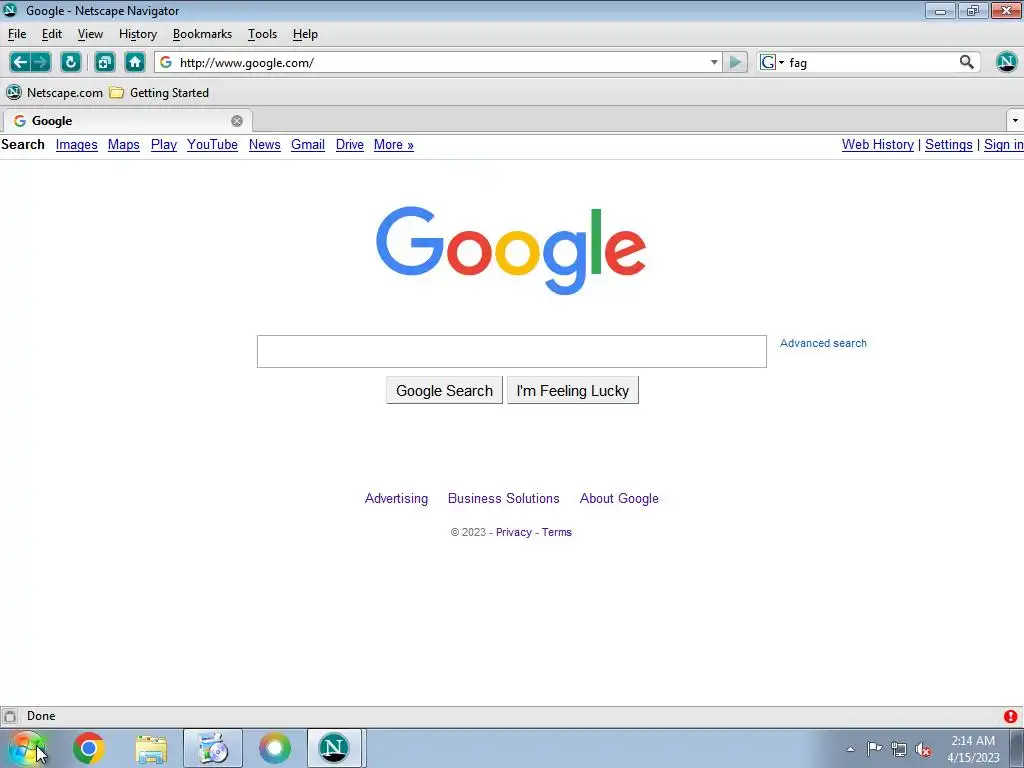Open the YouTube link

coord(212,145)
